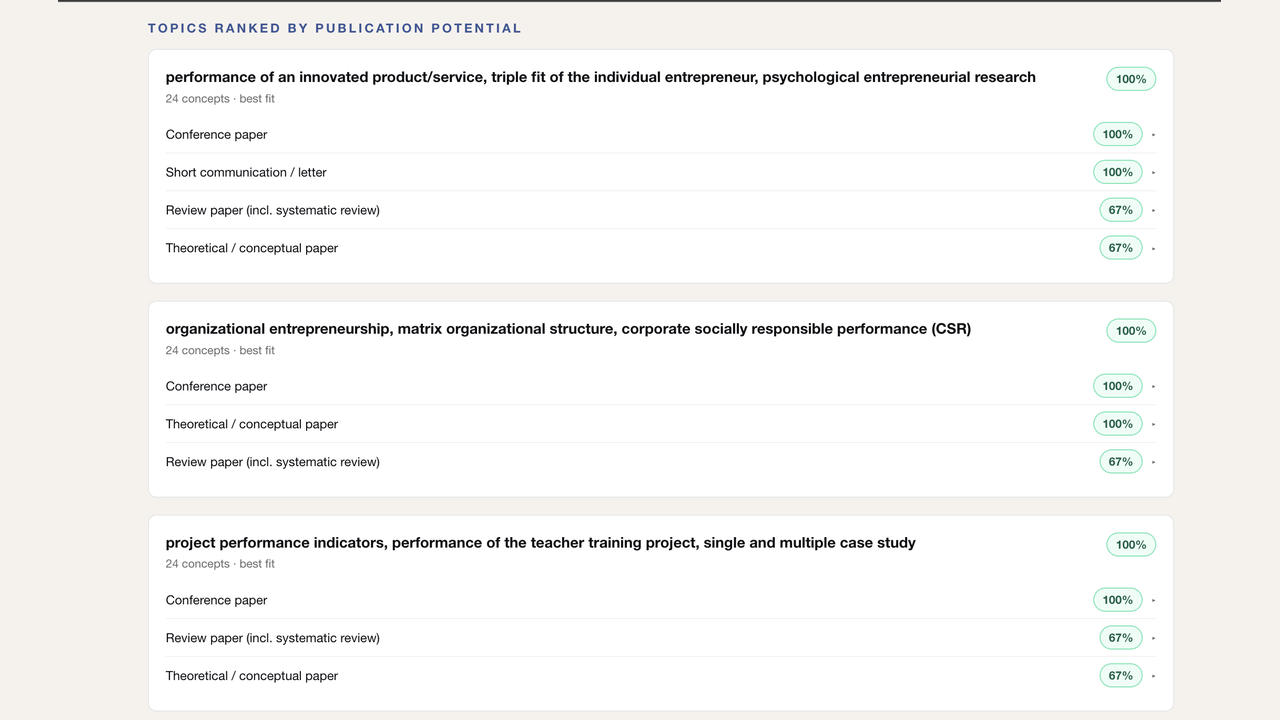The height and width of the screenshot is (720, 1280).
Task: Click 100% badge of organizational entrepreneurship header
Action: [1131, 331]
